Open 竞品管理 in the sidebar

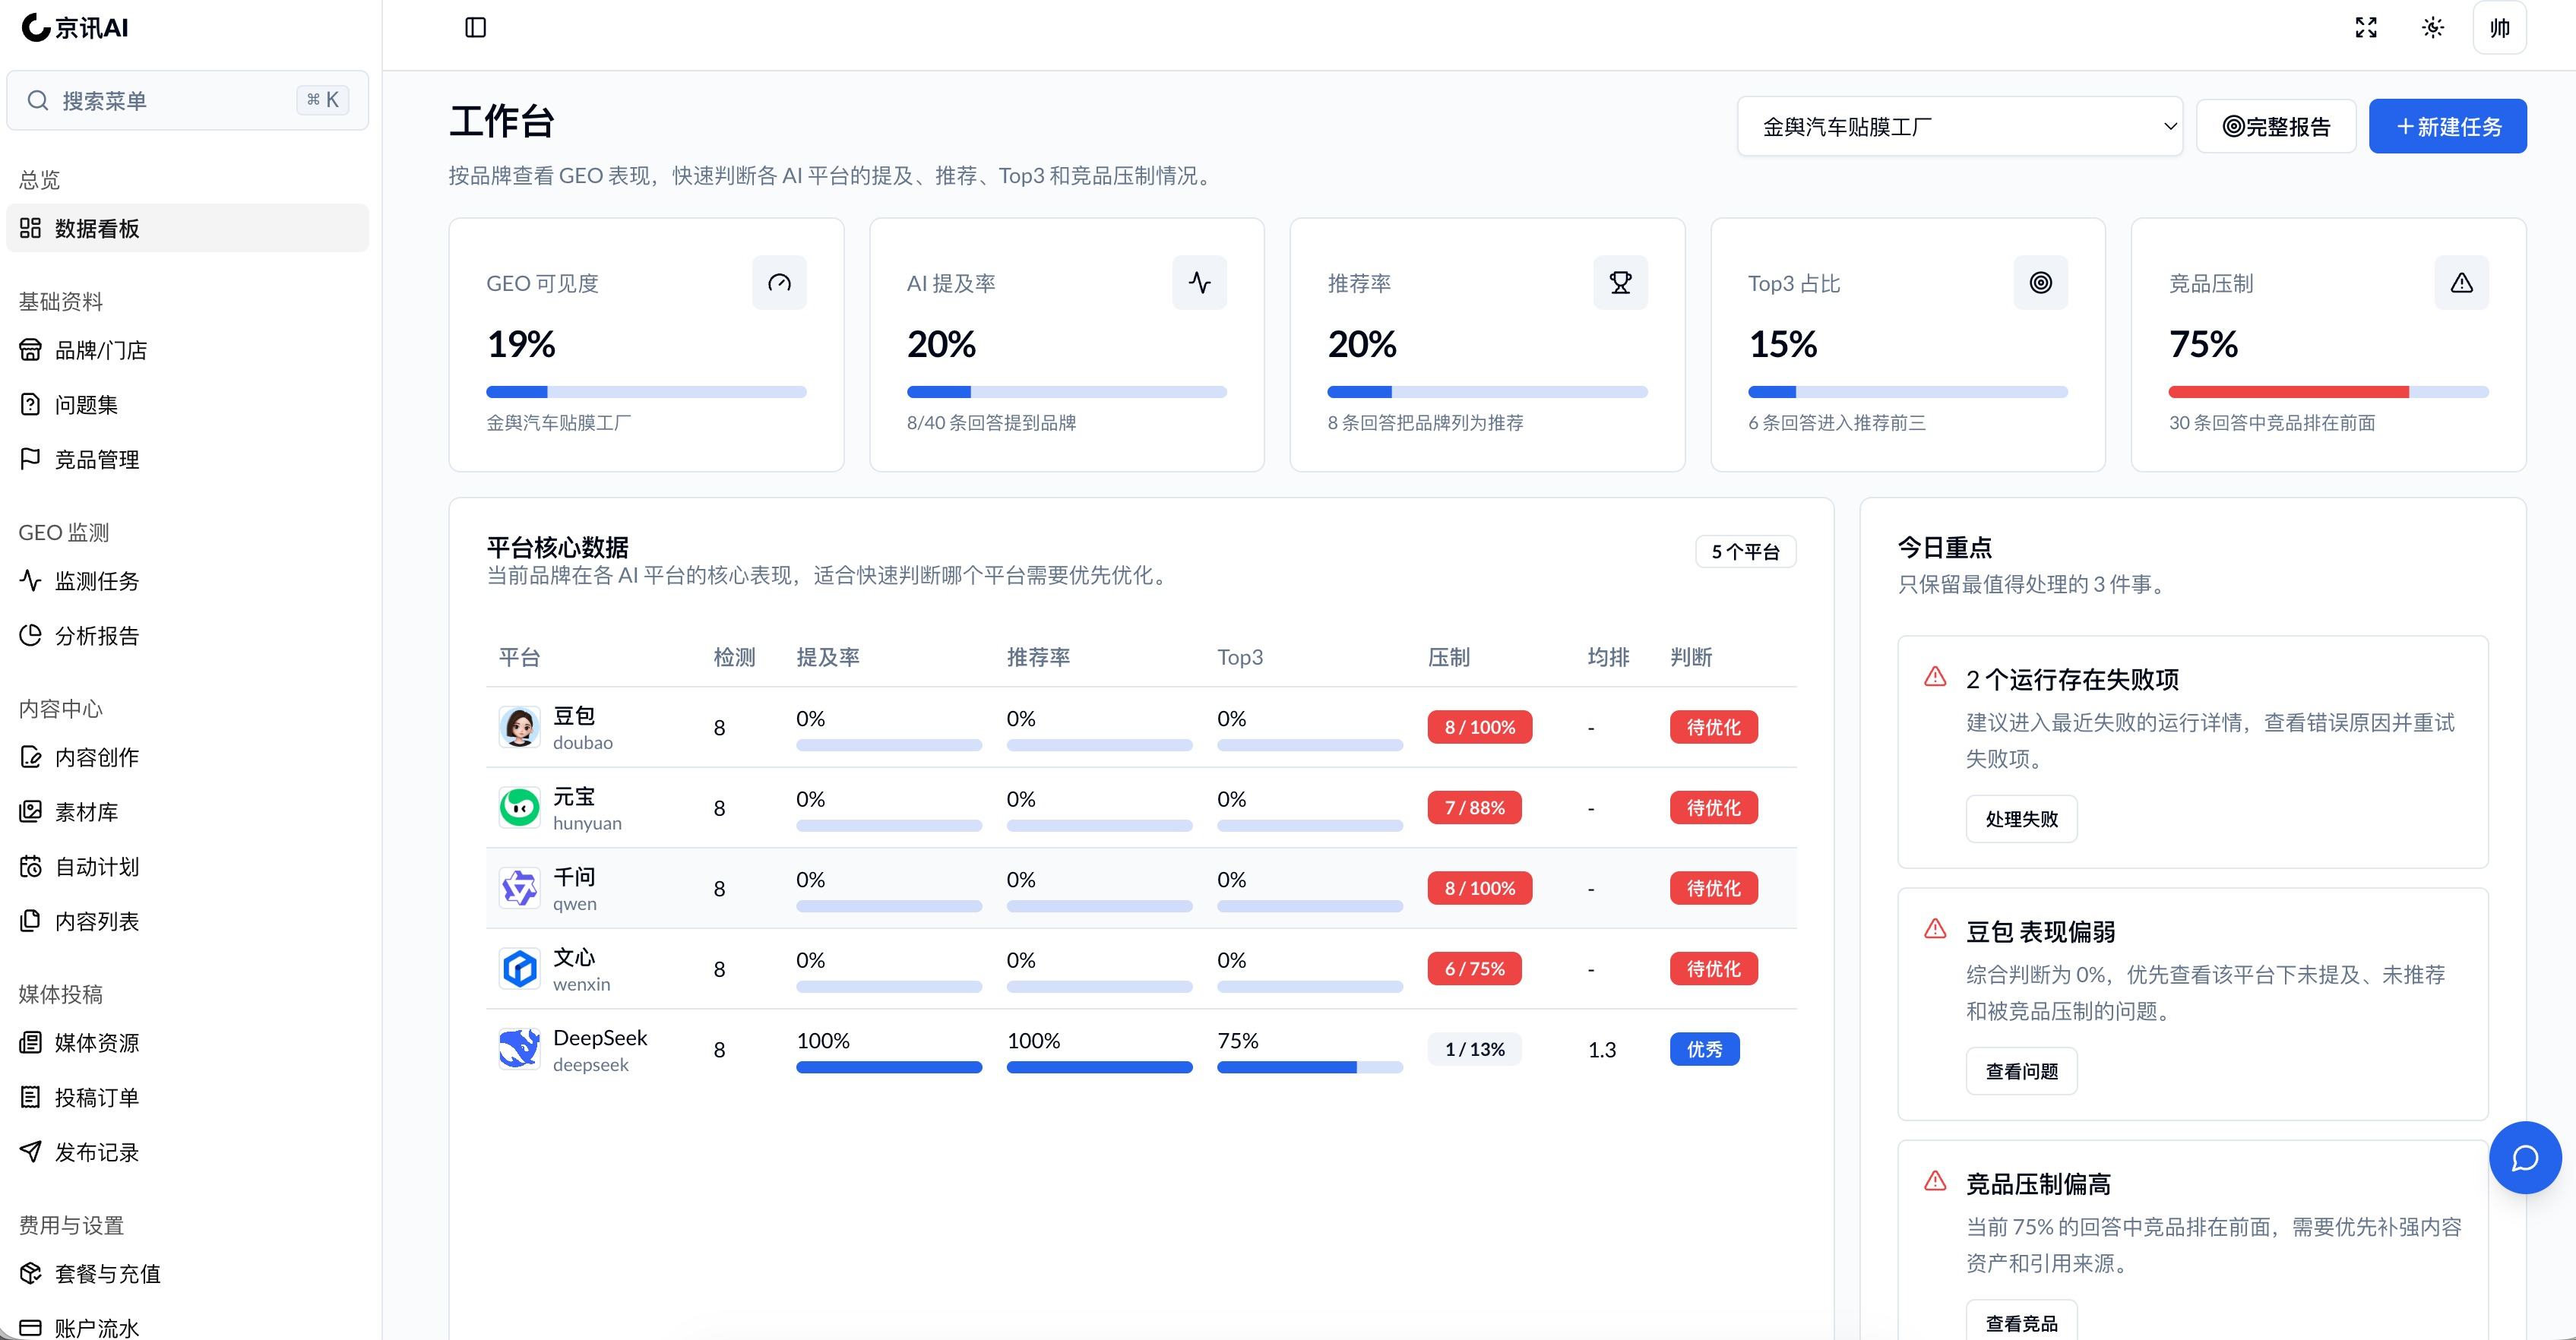pos(188,460)
